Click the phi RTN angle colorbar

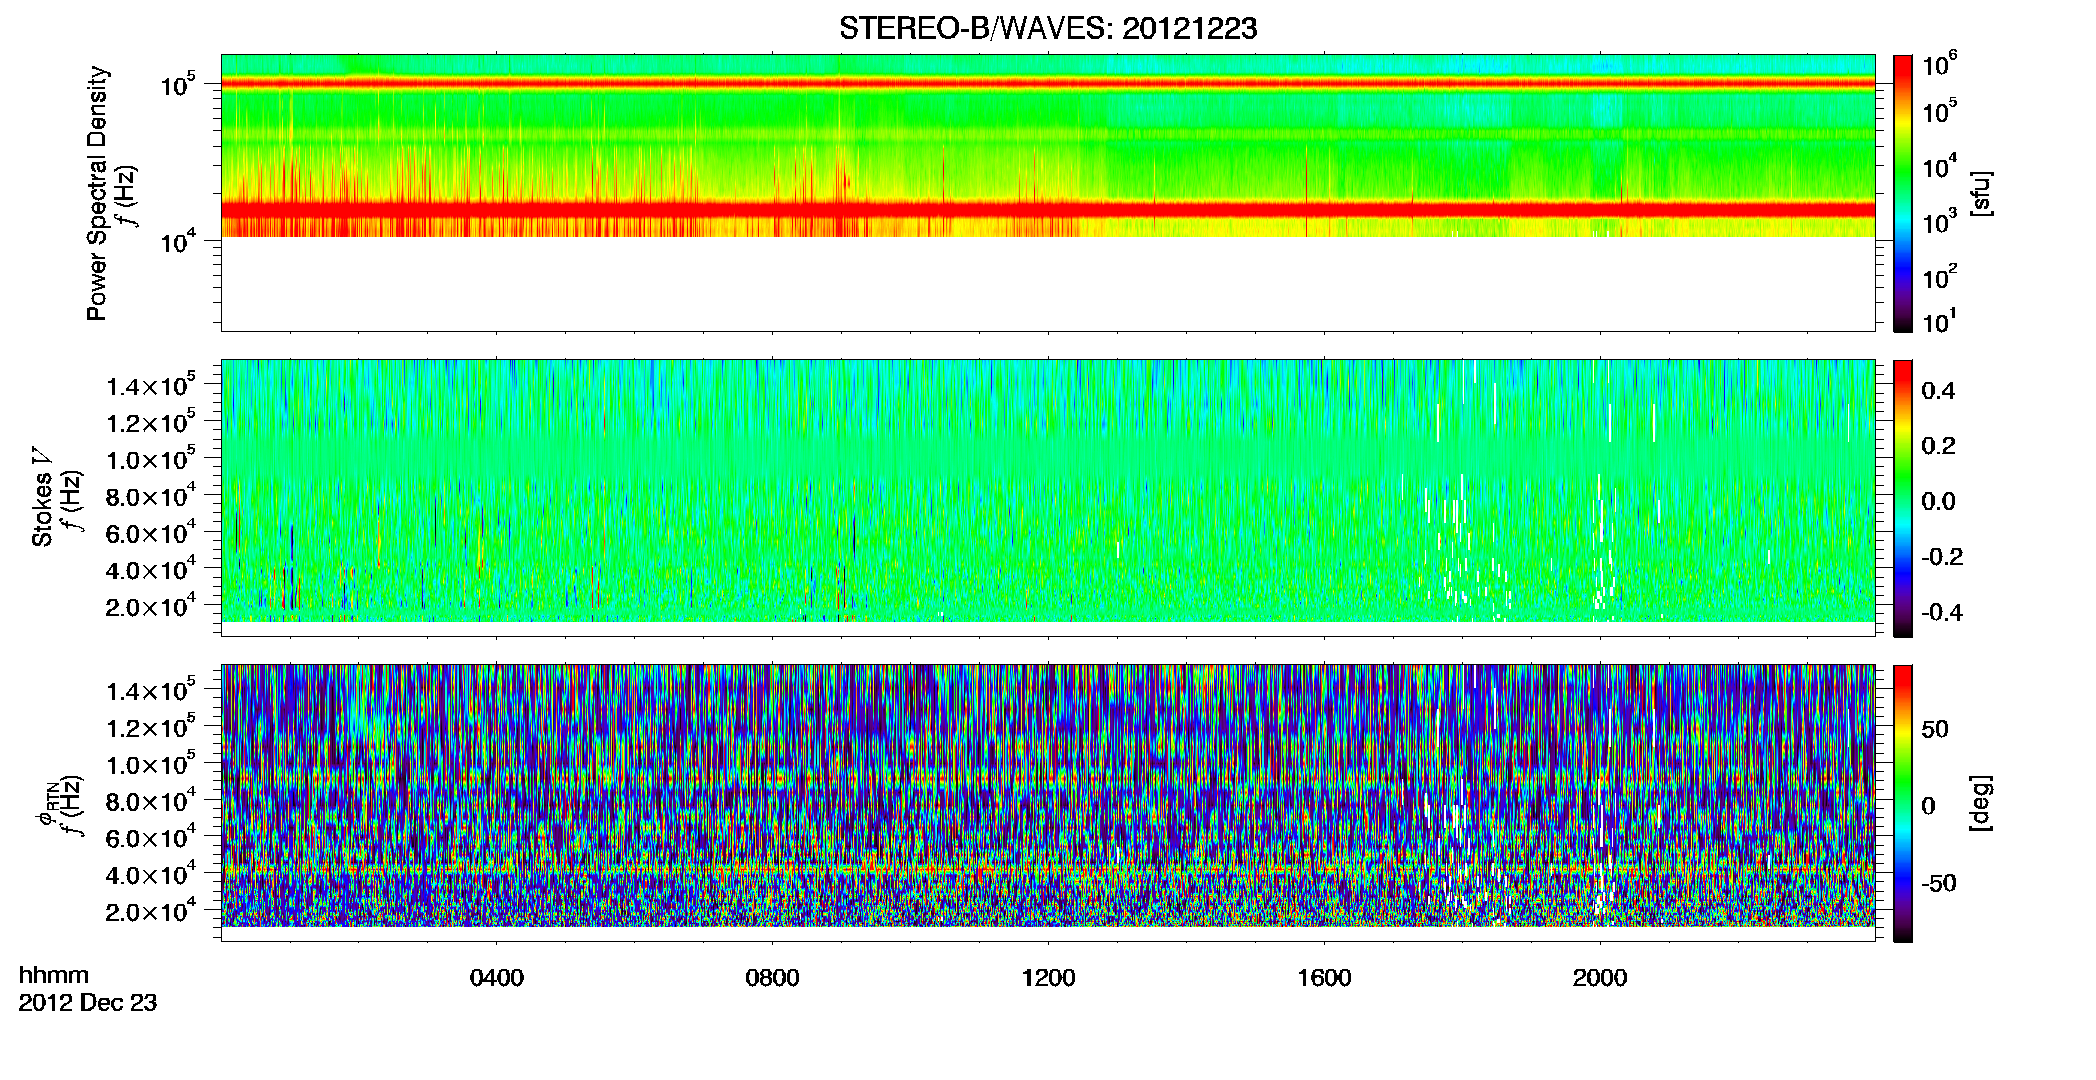[1903, 803]
